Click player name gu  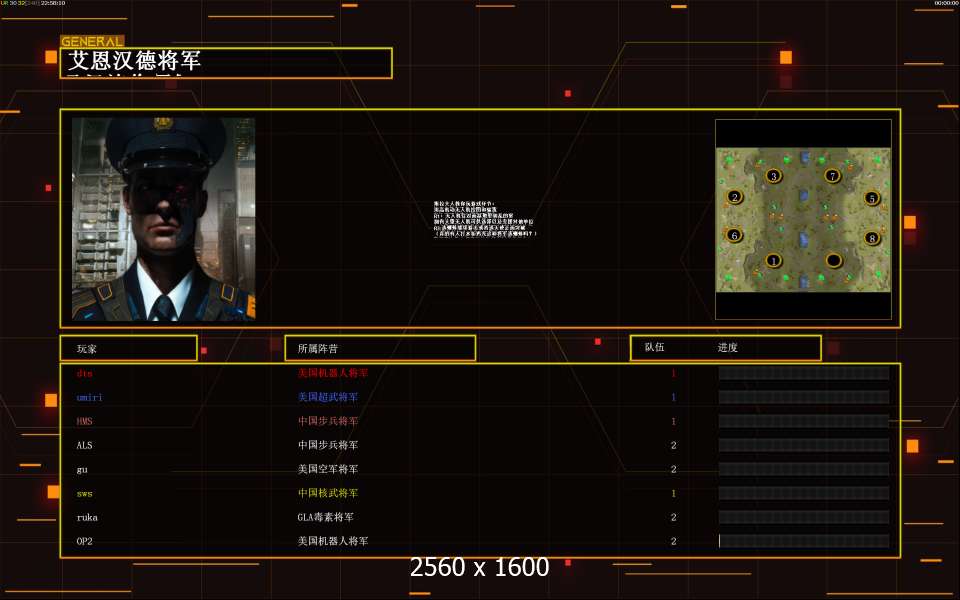82,470
